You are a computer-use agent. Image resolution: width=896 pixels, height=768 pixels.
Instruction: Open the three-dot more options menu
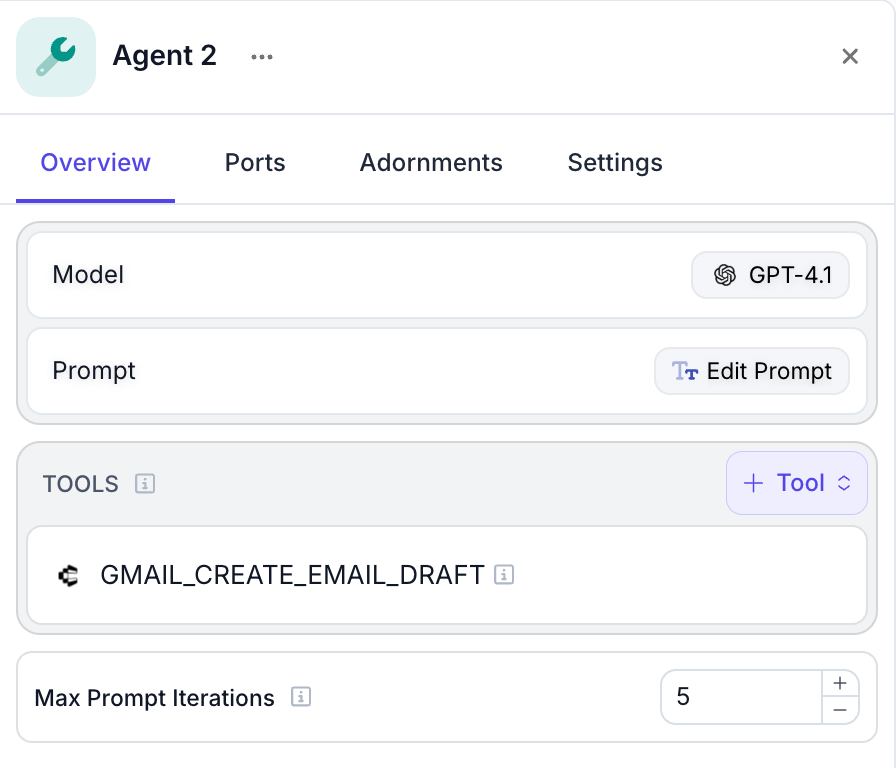[x=262, y=57]
